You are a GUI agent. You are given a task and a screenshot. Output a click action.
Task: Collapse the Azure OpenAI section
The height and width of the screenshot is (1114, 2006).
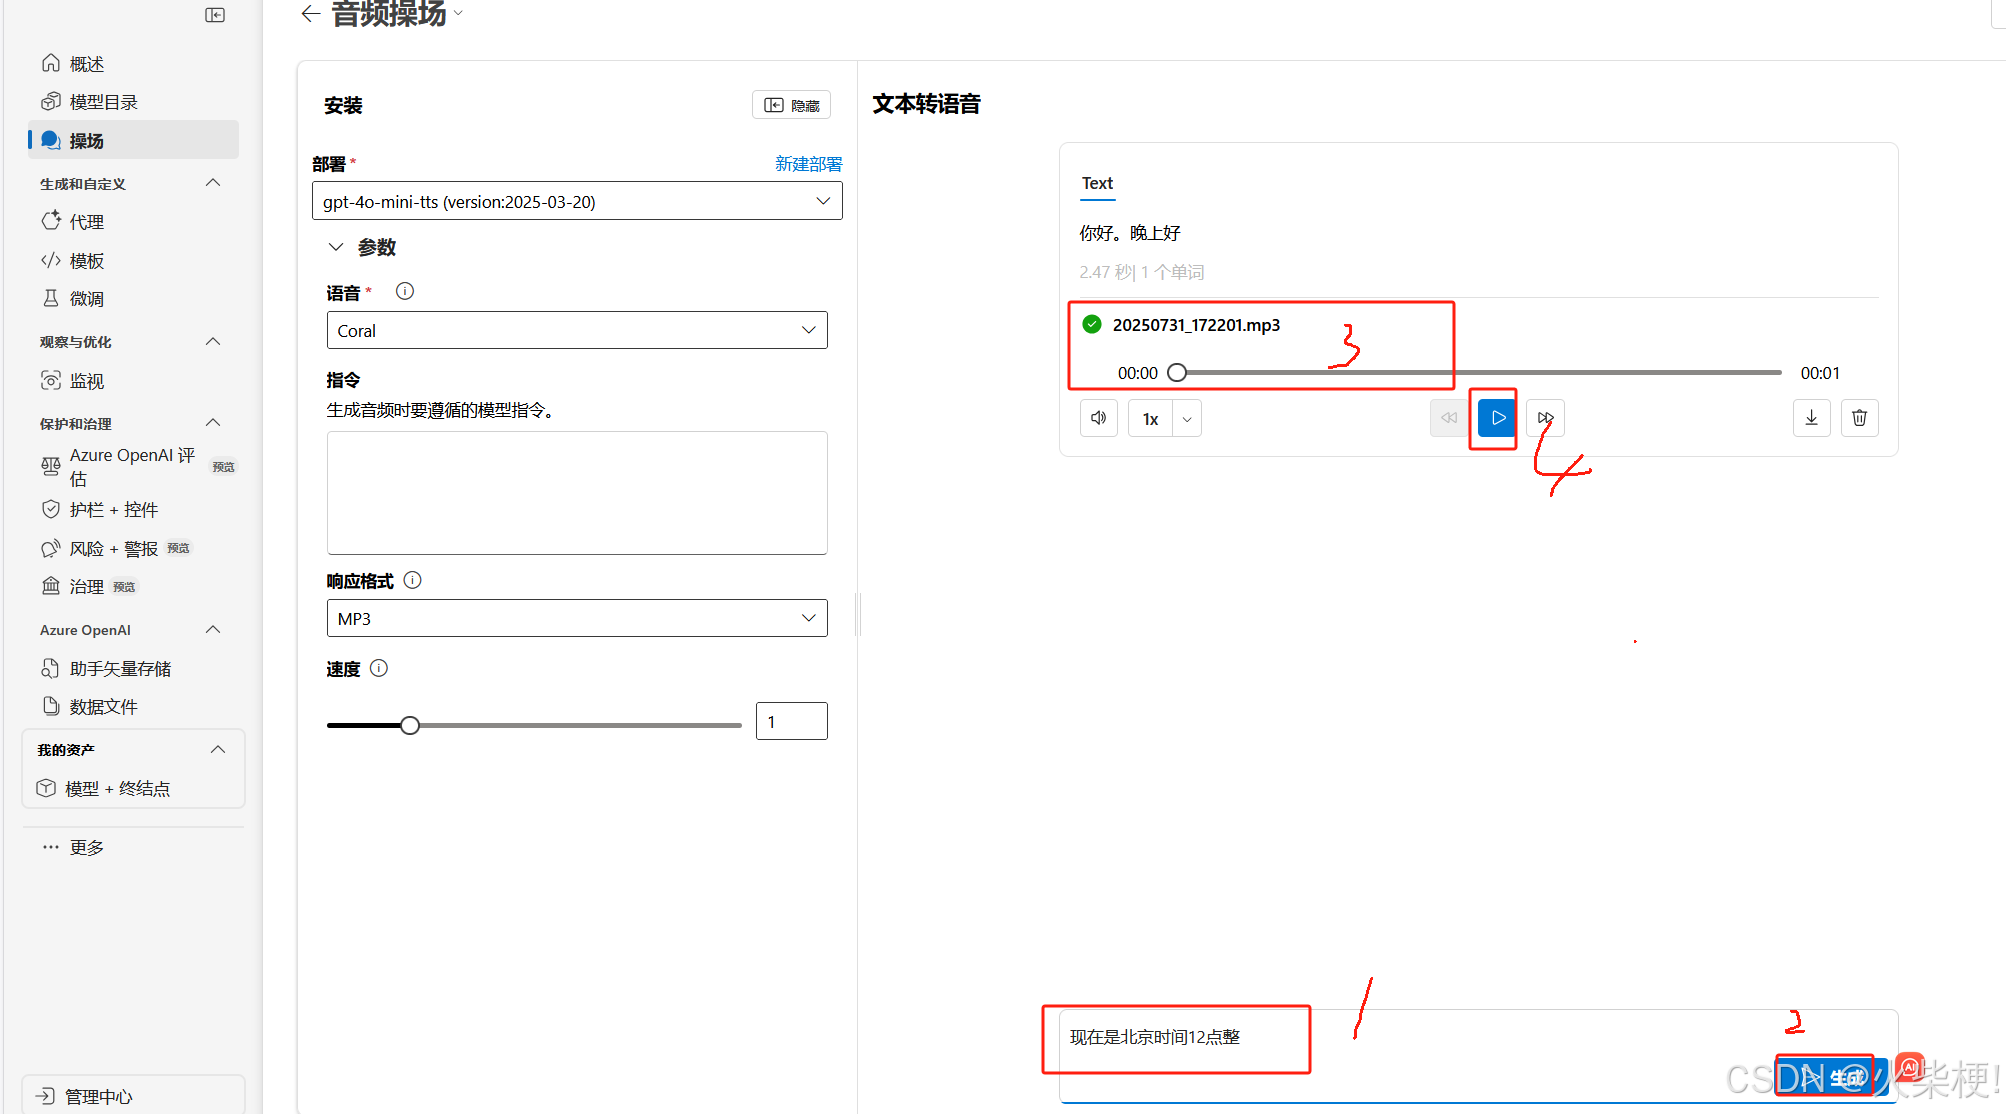213,630
